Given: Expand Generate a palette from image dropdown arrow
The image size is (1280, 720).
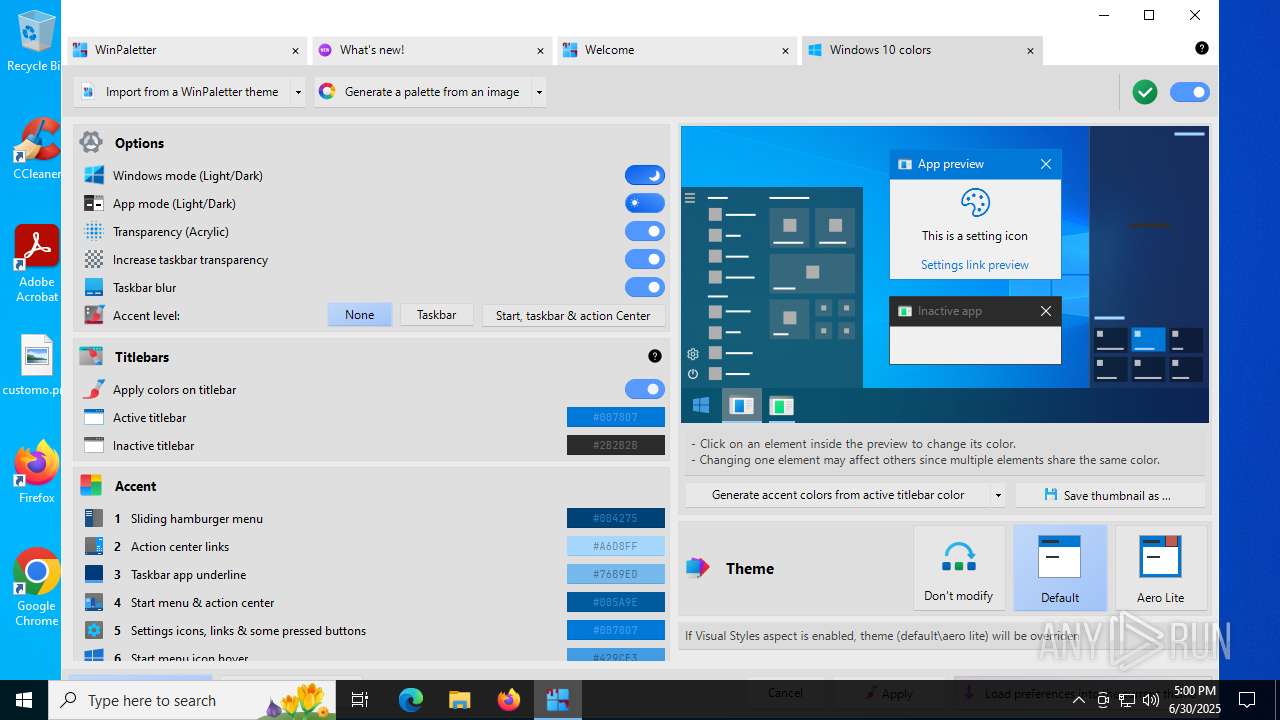Looking at the screenshot, I should pos(539,92).
